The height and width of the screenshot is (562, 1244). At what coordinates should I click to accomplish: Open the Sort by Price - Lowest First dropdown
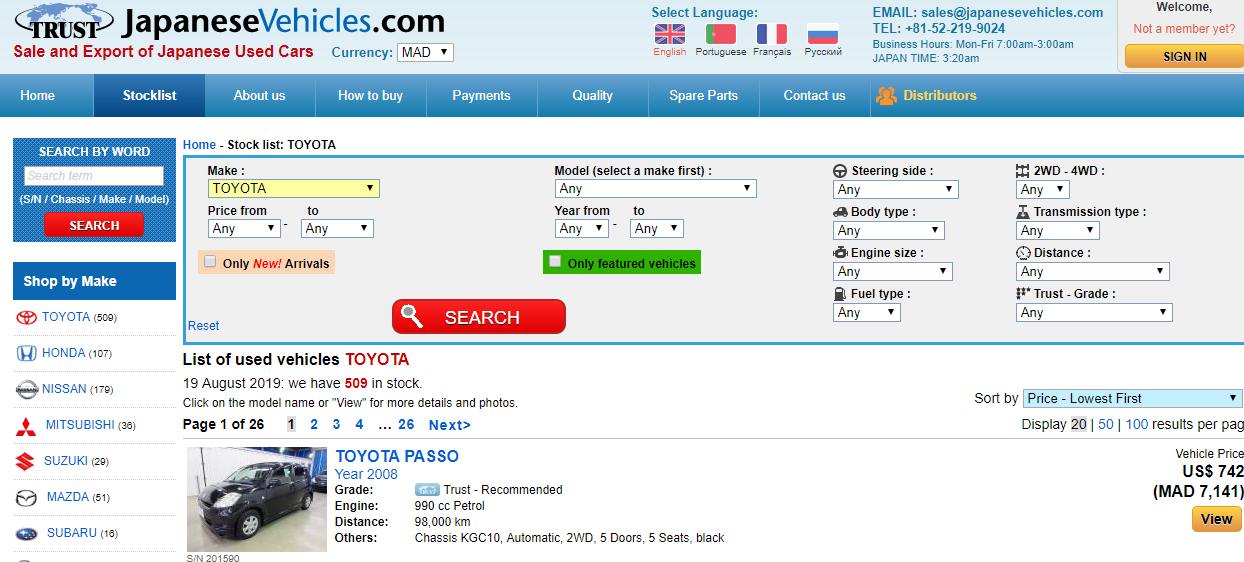[x=1133, y=398]
